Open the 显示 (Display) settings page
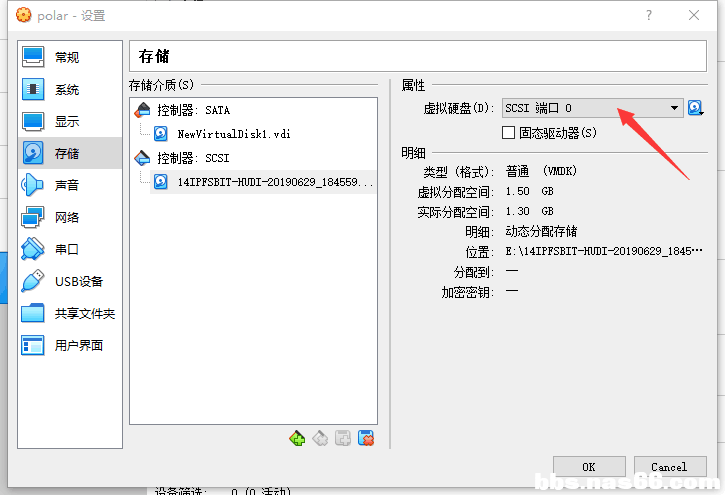The width and height of the screenshot is (725, 495). coord(69,121)
